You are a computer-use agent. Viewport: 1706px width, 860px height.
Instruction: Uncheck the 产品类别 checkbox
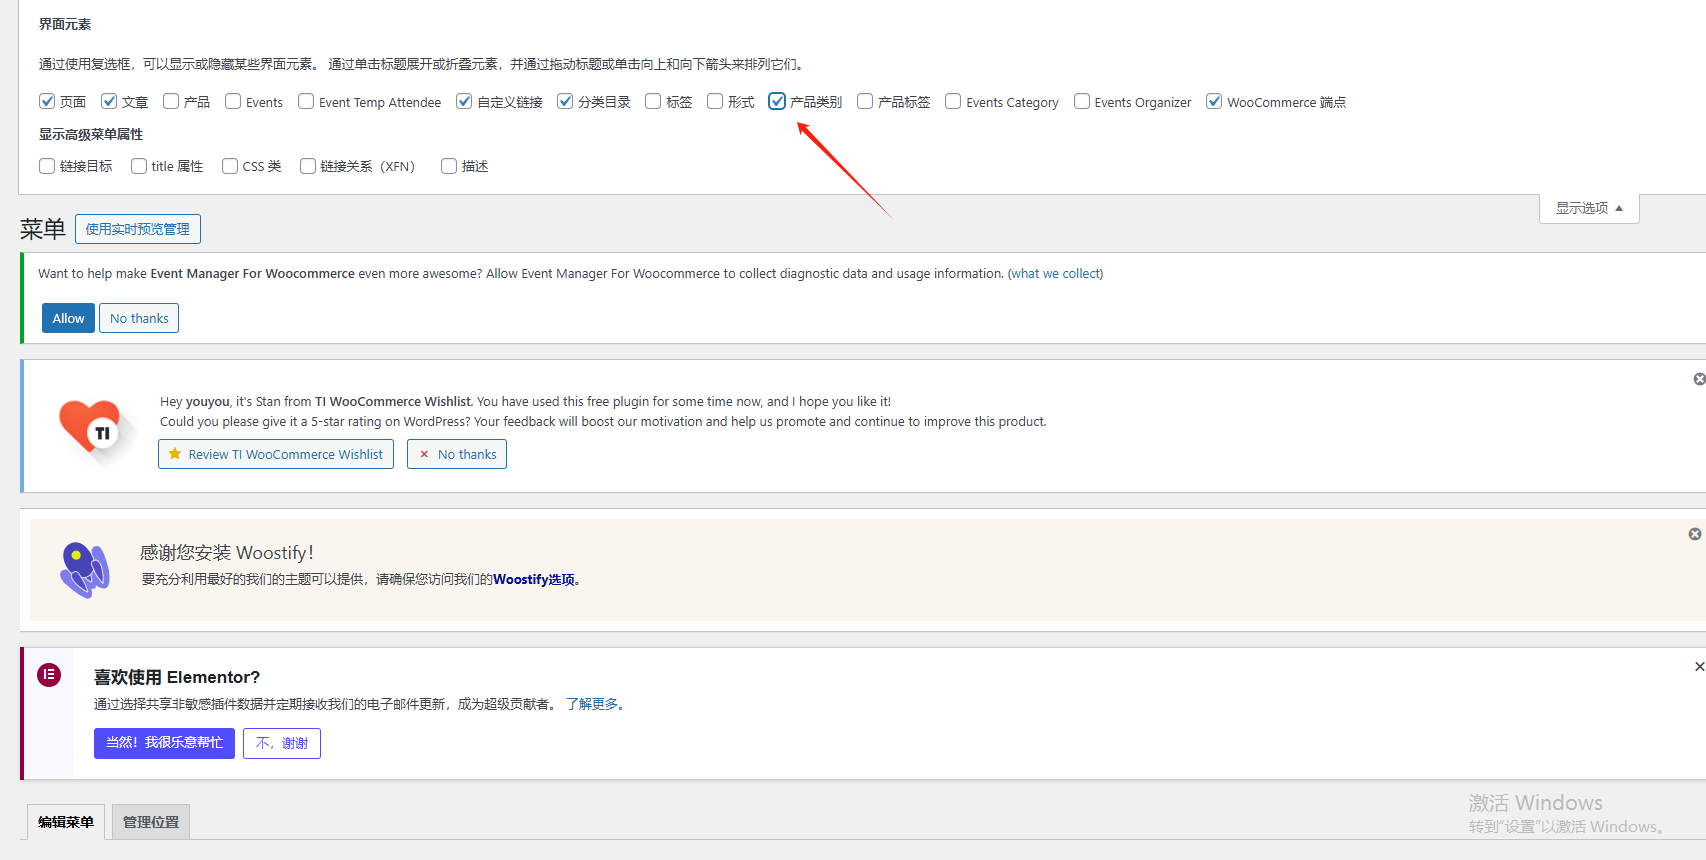tap(777, 101)
